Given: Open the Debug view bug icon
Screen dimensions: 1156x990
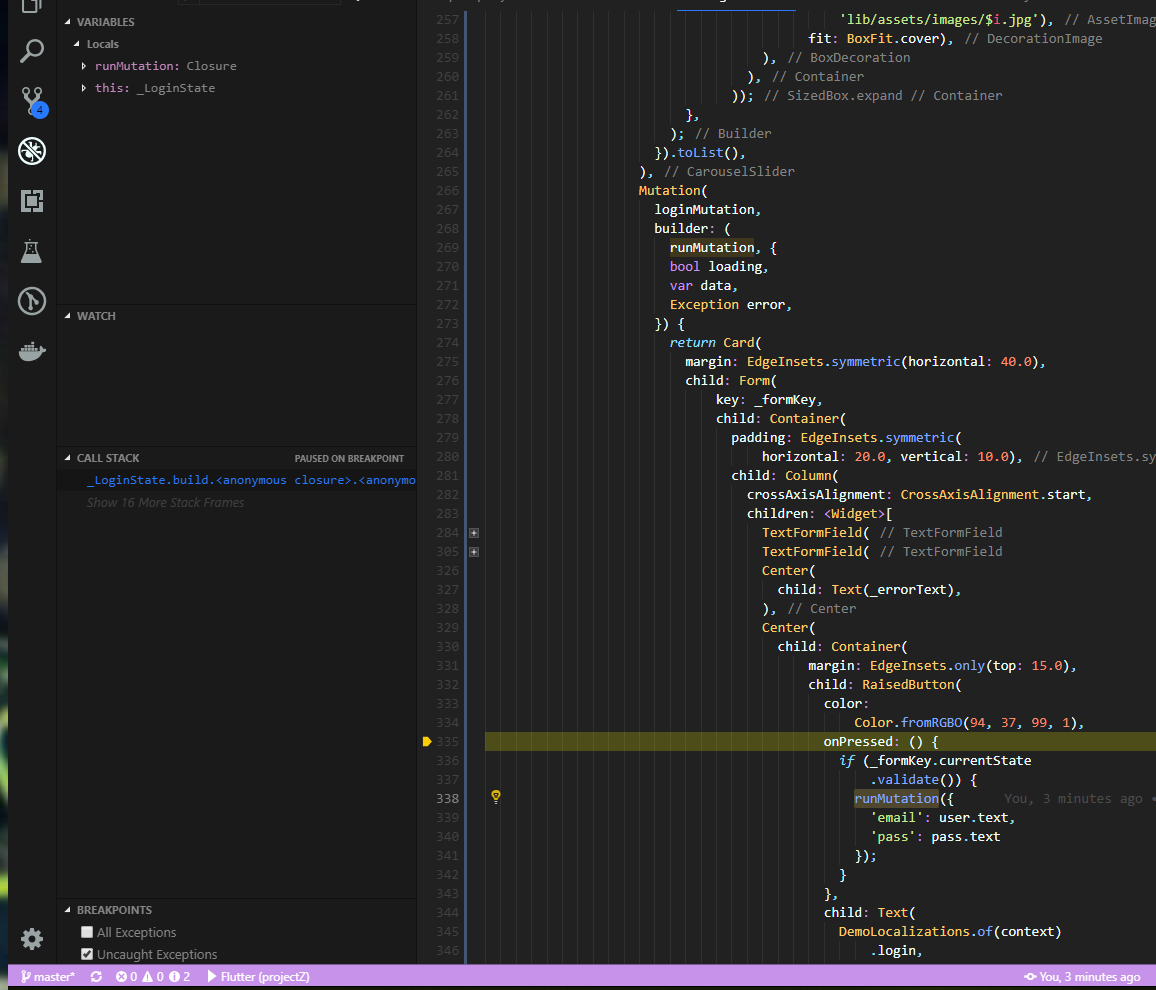Looking at the screenshot, I should pos(32,151).
